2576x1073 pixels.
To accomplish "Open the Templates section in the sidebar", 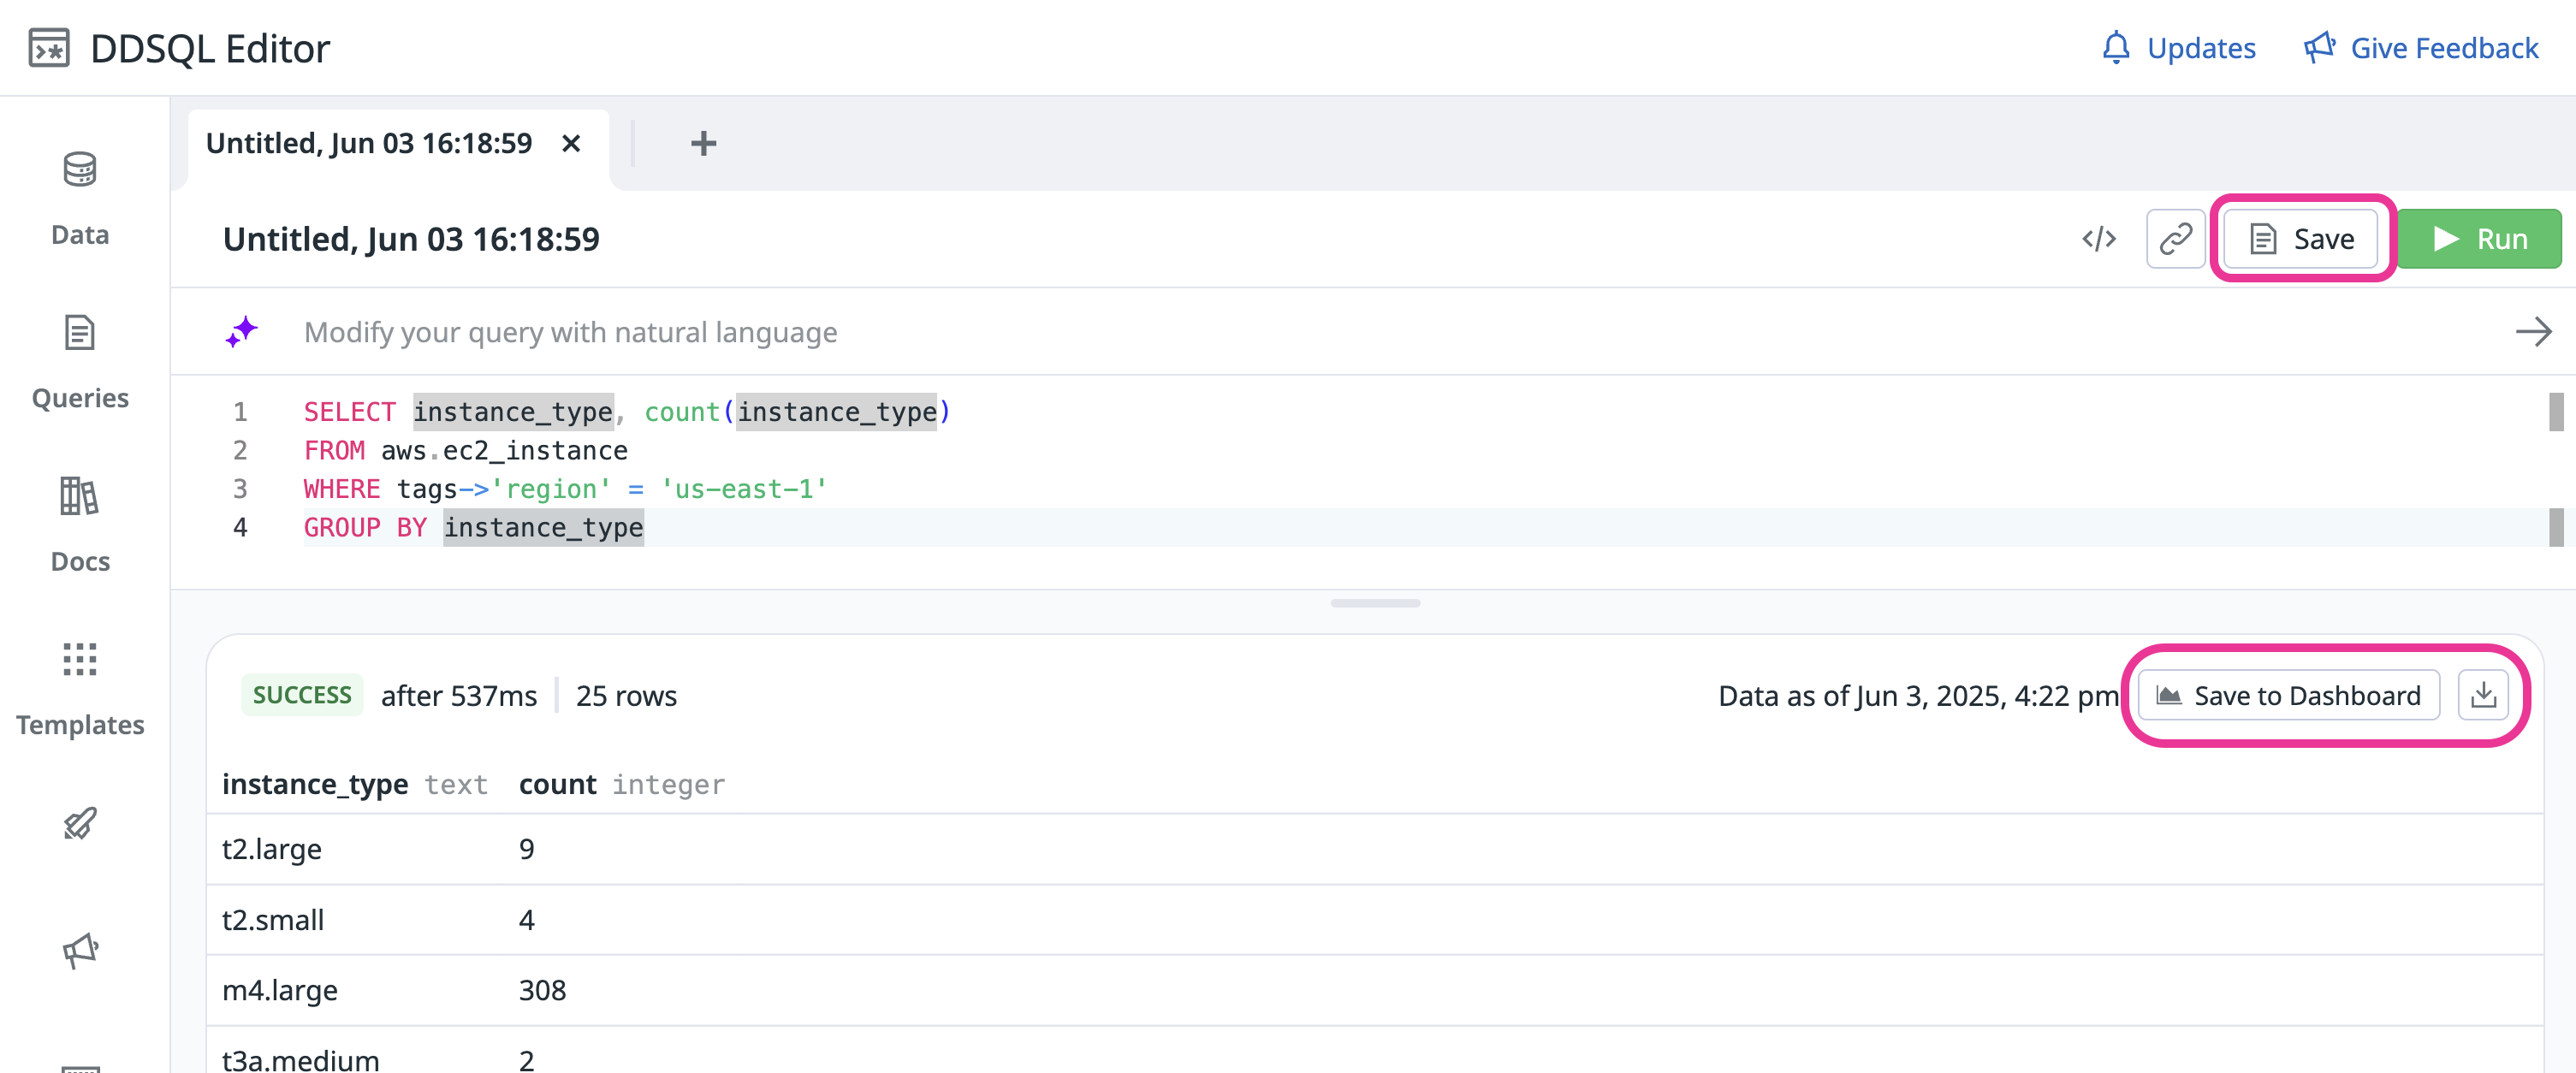I will [80, 688].
